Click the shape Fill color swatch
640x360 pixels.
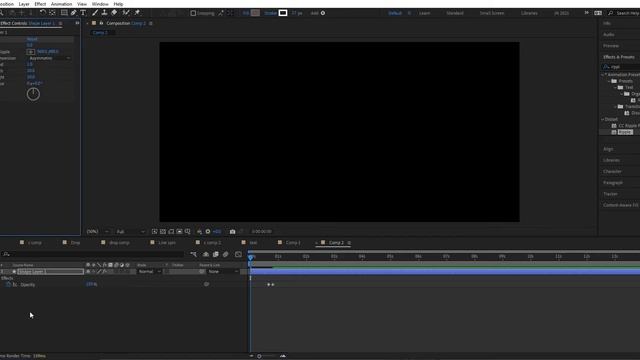point(256,13)
